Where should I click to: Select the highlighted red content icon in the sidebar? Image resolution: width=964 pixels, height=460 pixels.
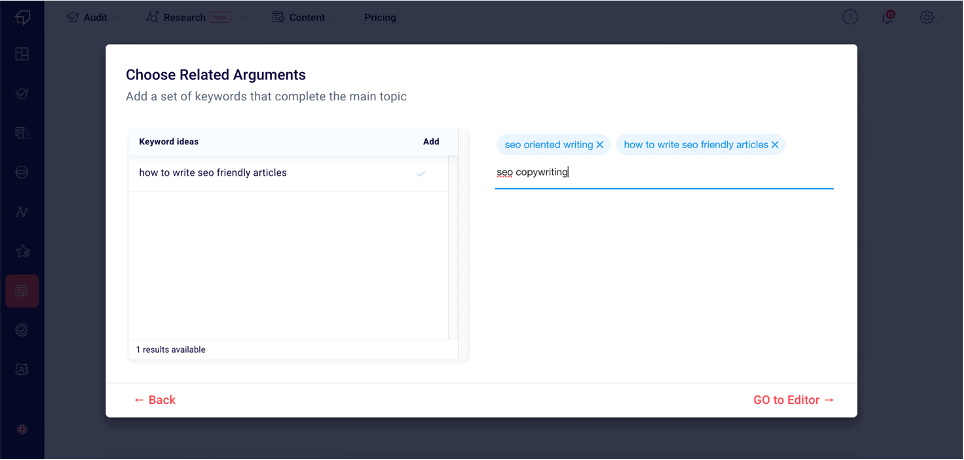(x=22, y=291)
